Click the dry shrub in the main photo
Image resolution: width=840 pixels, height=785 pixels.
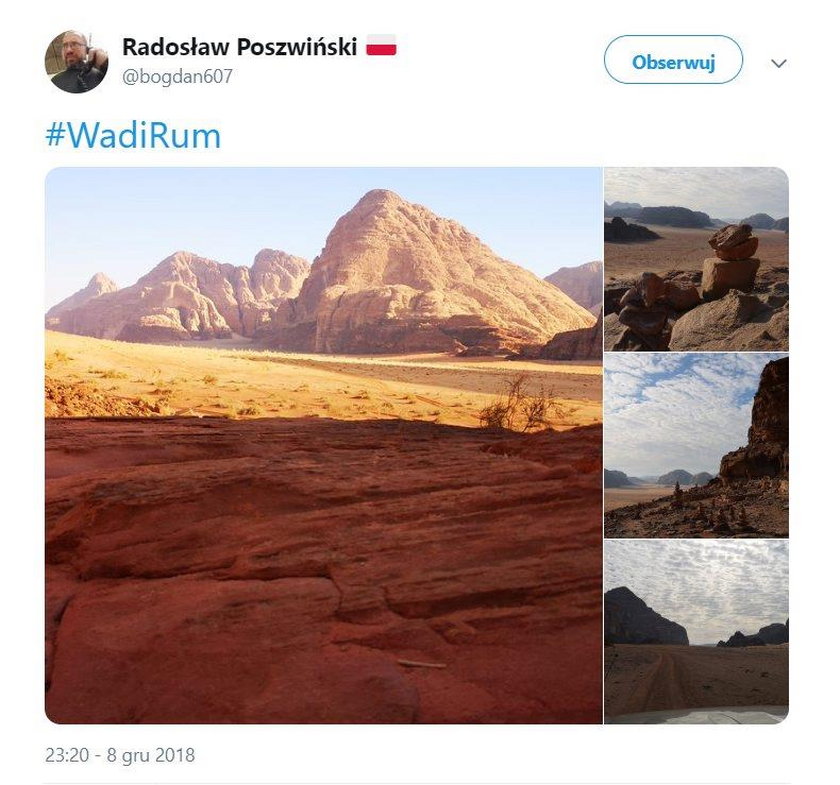pos(515,403)
